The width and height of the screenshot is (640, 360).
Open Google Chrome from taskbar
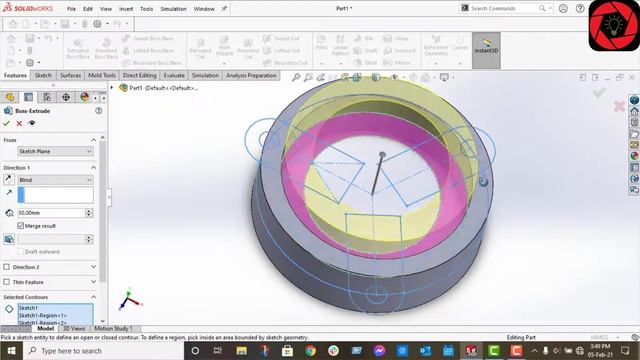click(310, 351)
